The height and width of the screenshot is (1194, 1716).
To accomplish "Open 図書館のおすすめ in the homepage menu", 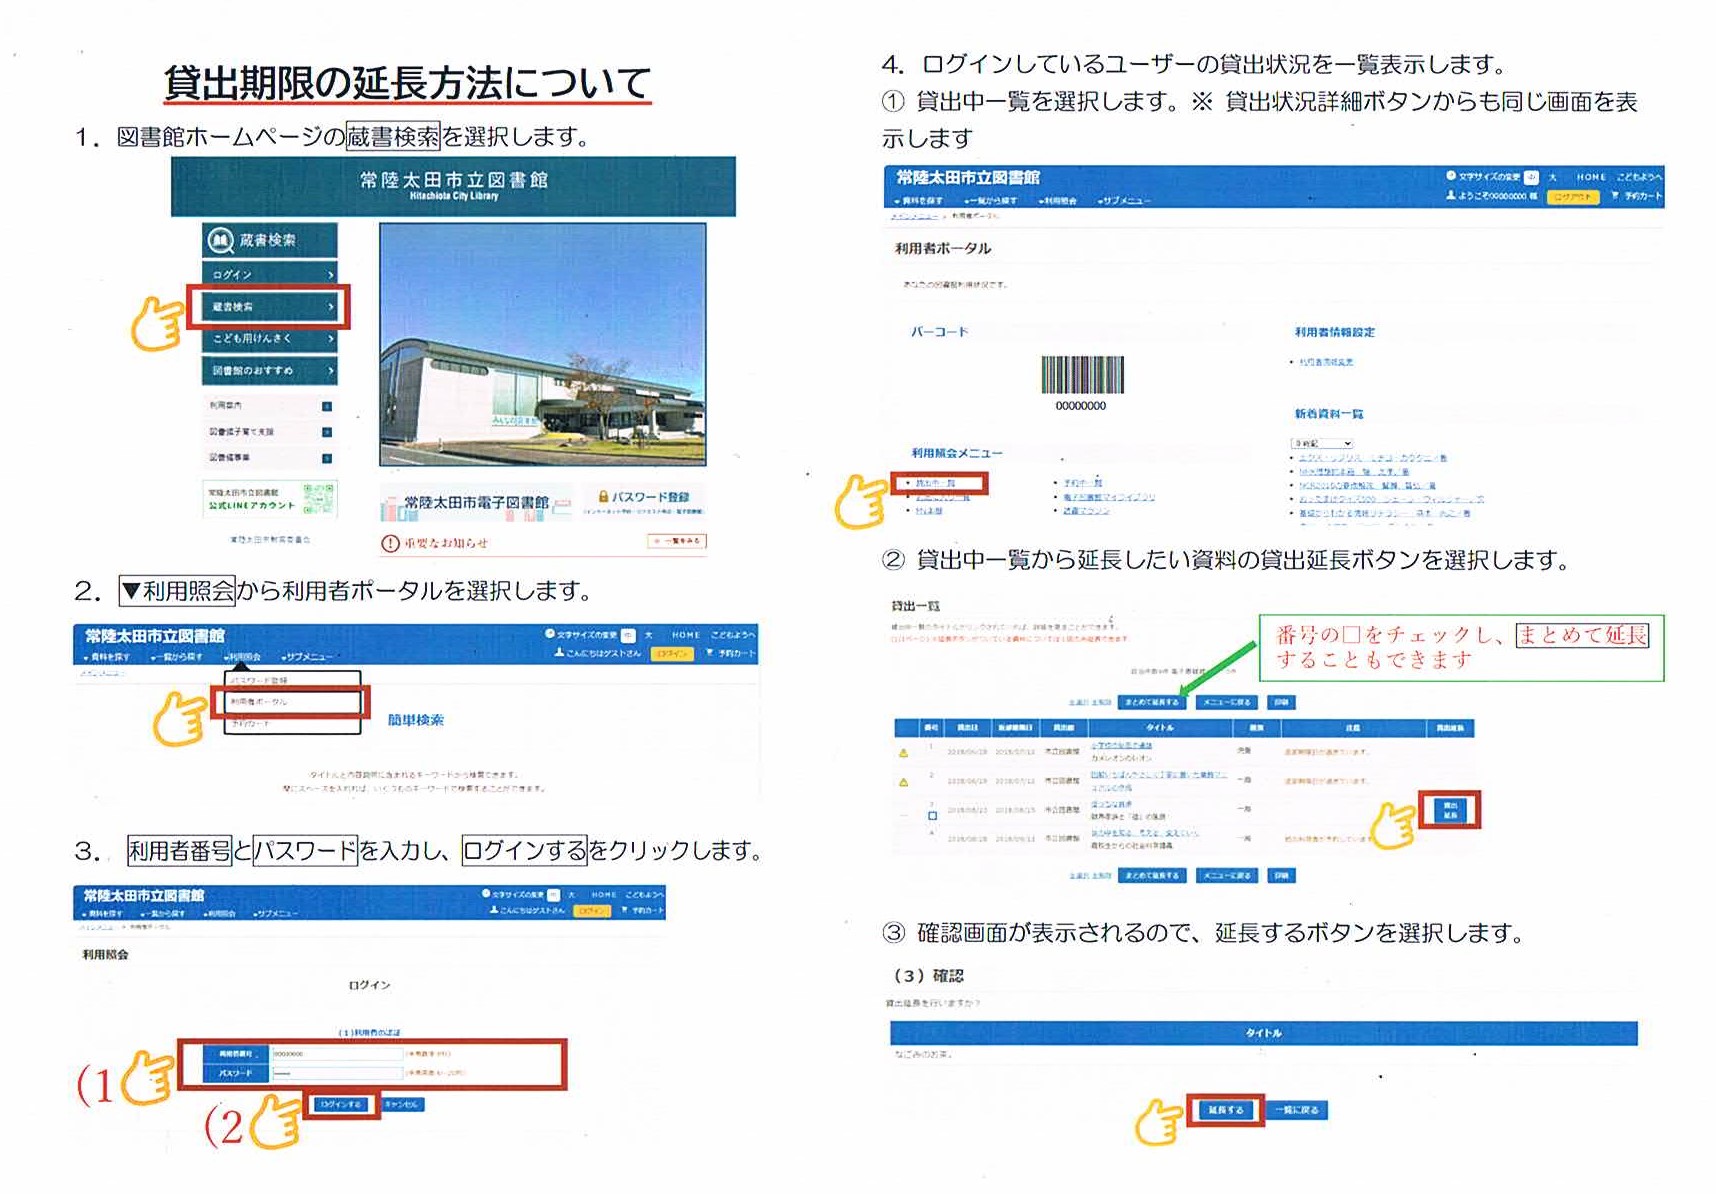I will click(270, 371).
